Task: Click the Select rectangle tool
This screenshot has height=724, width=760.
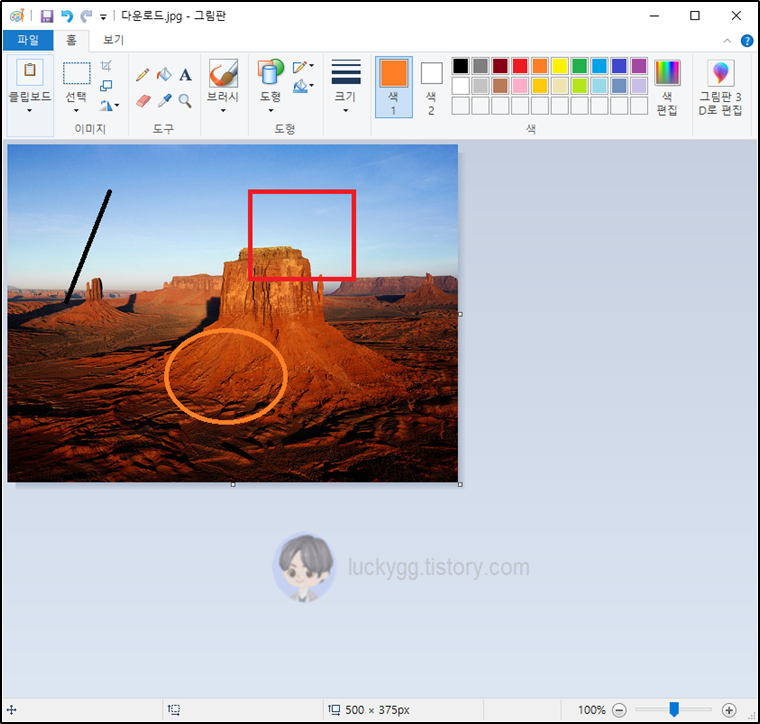Action: (77, 73)
